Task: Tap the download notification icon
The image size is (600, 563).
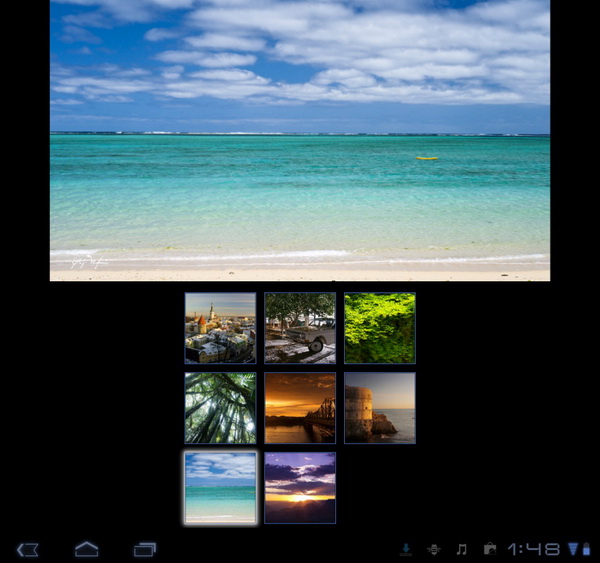Action: (406, 549)
